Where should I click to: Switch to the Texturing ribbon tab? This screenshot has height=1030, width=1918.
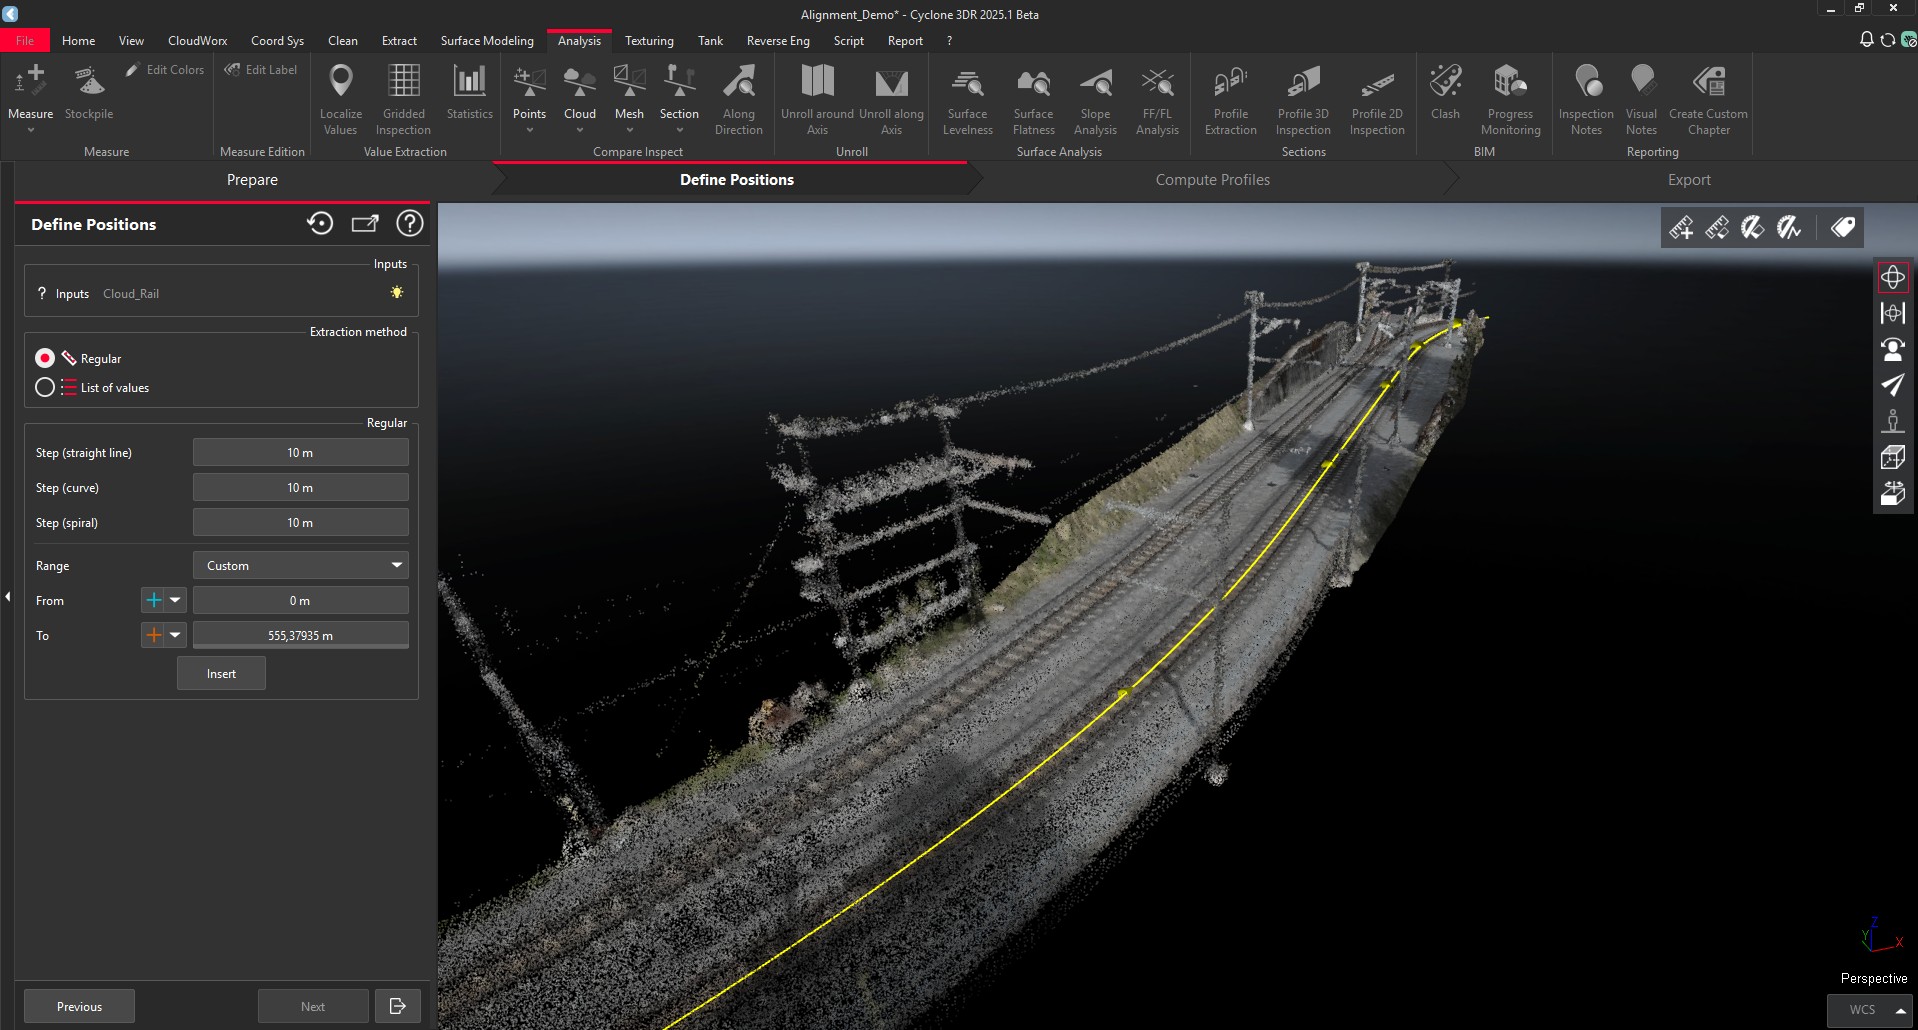(x=648, y=41)
